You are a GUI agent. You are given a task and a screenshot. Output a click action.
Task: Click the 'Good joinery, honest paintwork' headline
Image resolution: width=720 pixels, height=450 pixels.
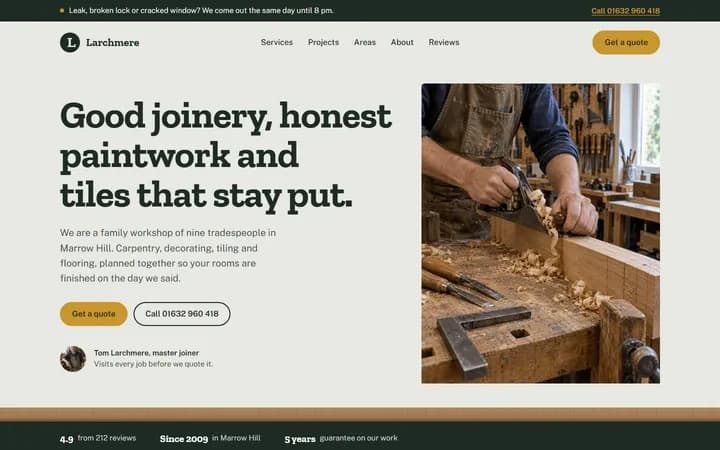(226, 156)
